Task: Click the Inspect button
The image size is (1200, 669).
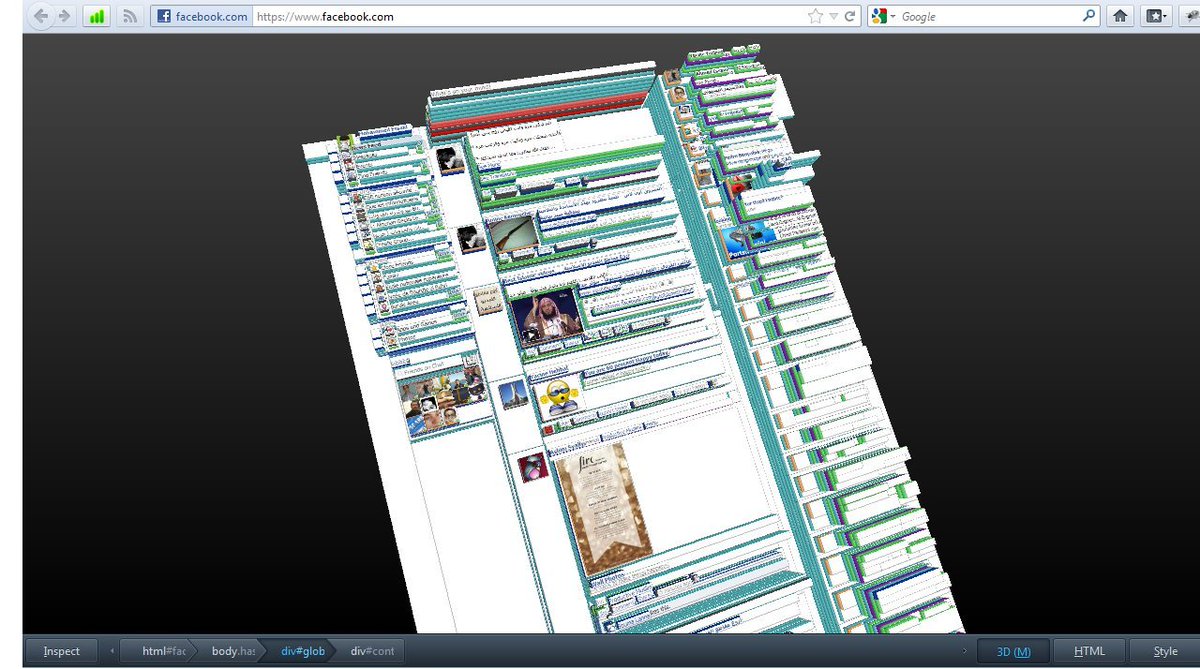Action: click(61, 651)
